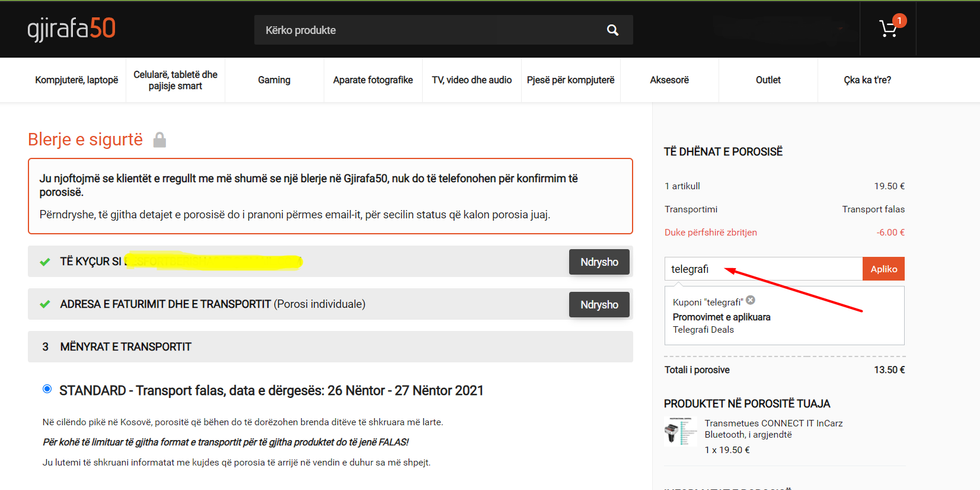The image size is (980, 490).
Task: Open Aparate fotografike category
Action: (373, 80)
